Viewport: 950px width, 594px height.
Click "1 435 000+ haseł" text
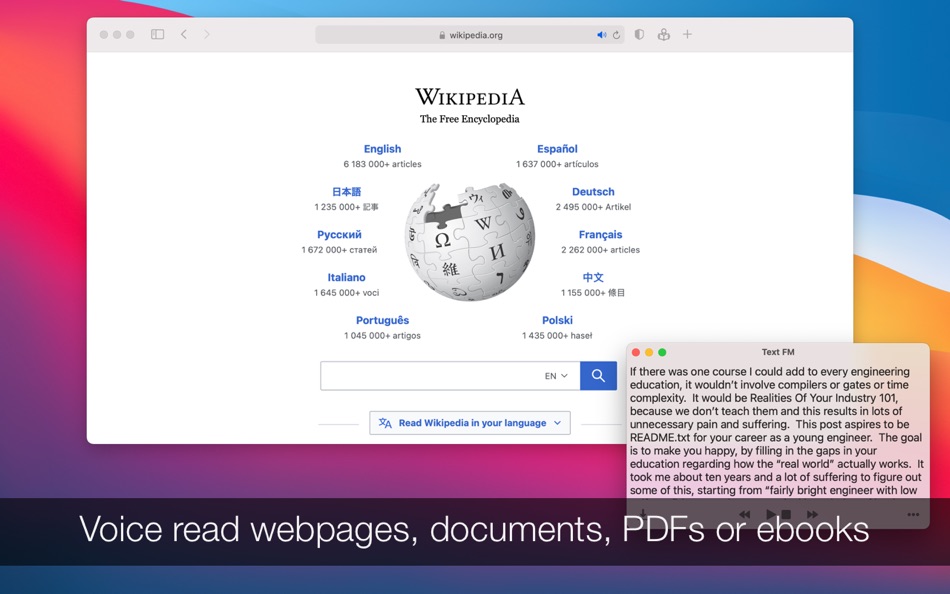click(x=557, y=336)
